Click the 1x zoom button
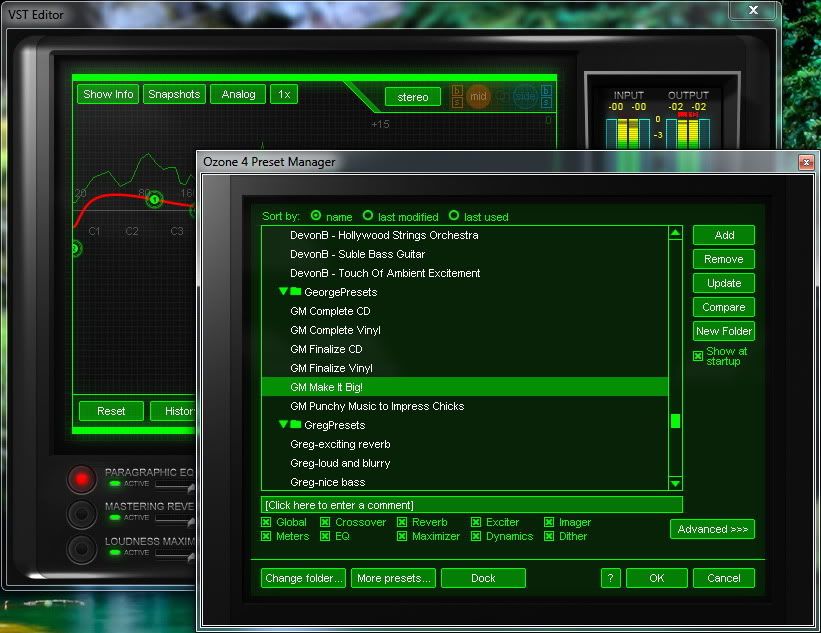The width and height of the screenshot is (821, 633). click(x=284, y=94)
